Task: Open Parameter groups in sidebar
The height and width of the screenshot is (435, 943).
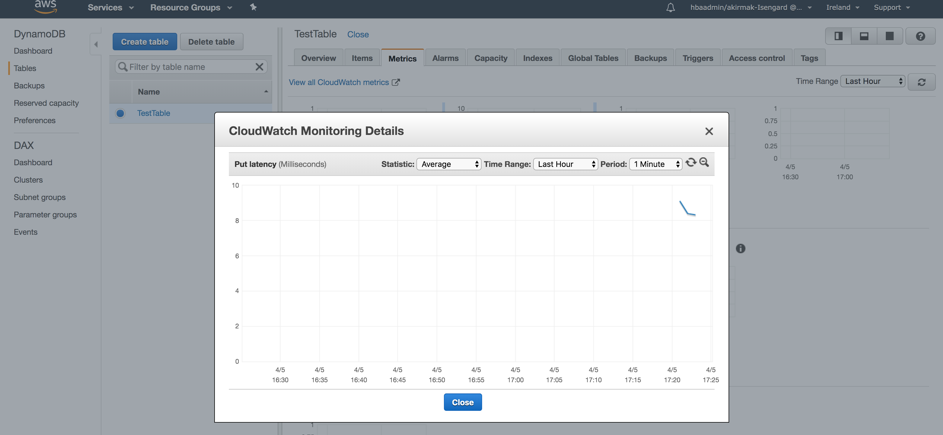Action: [x=45, y=215]
